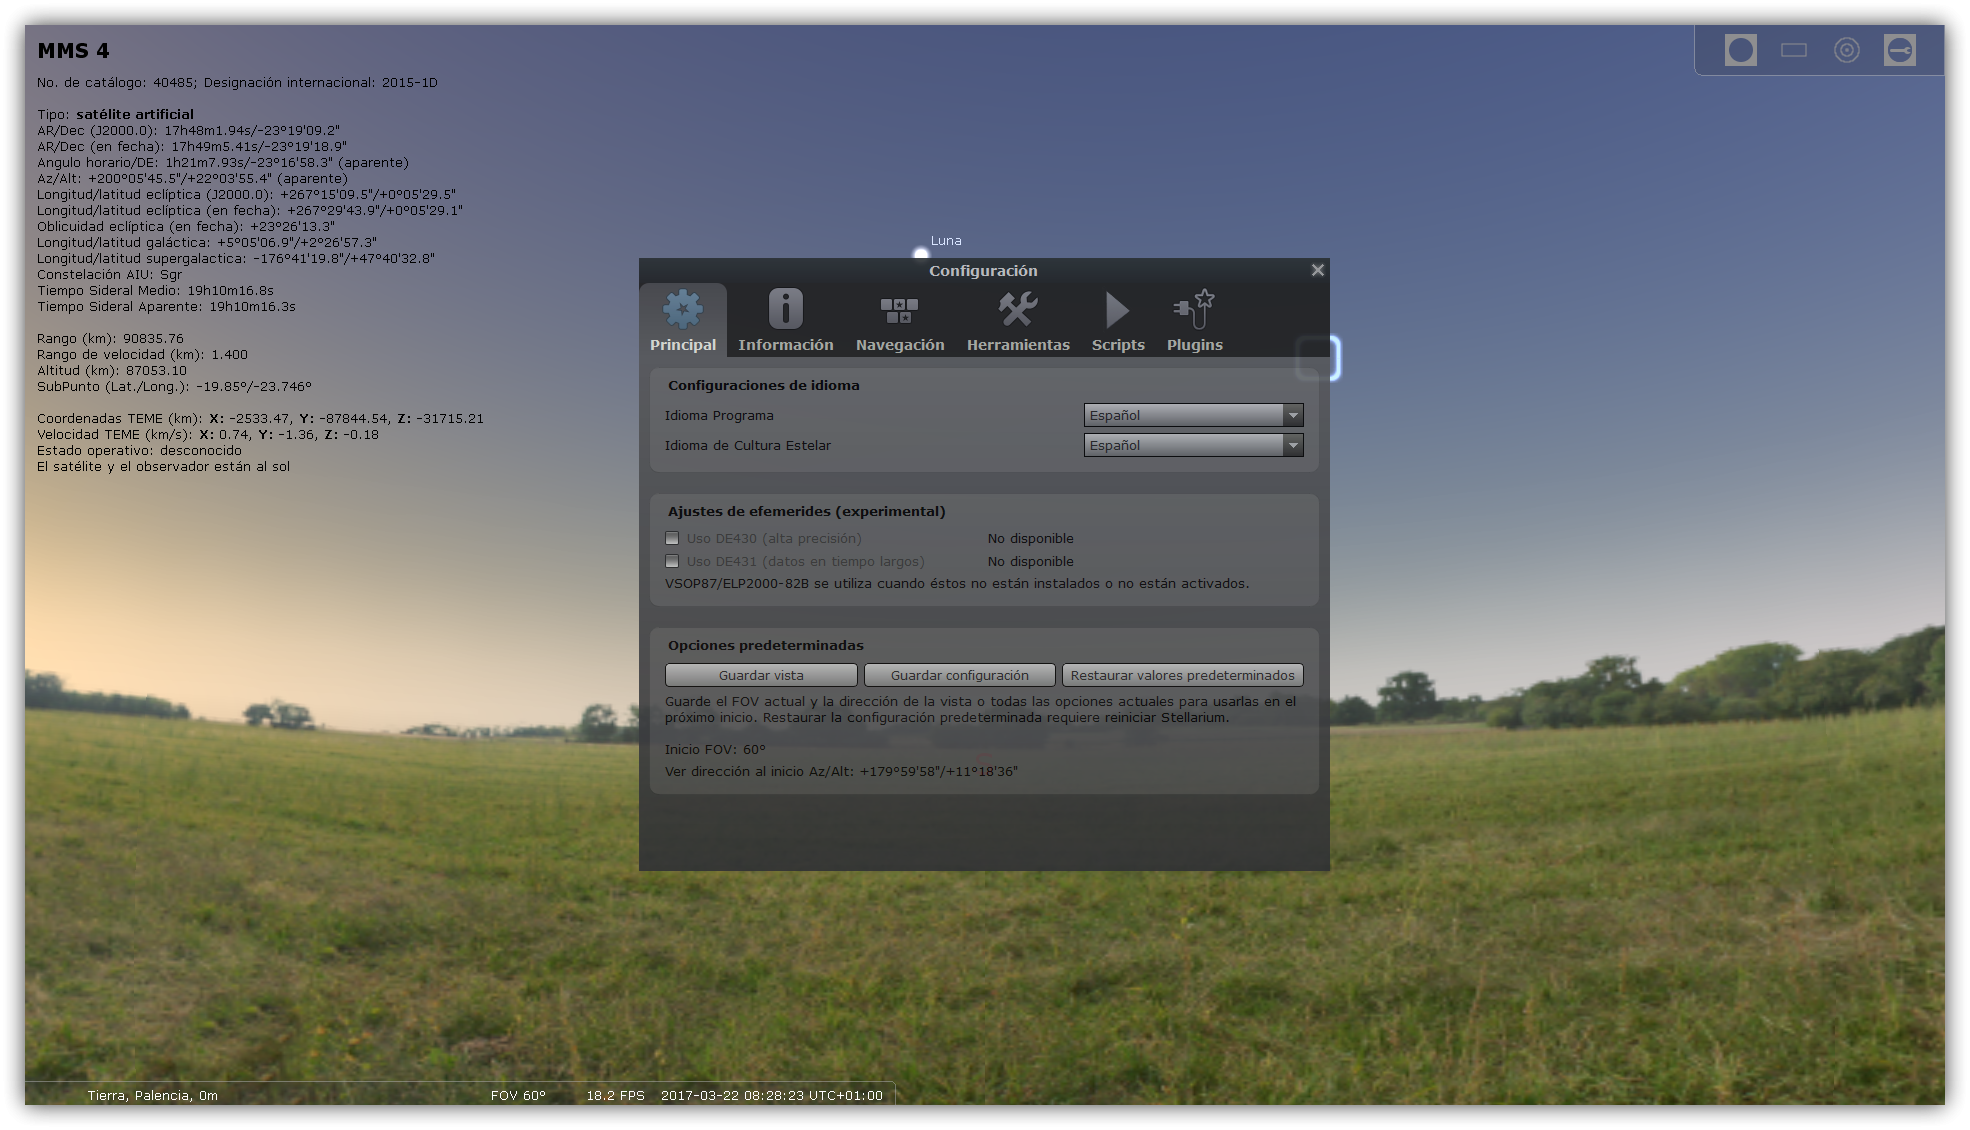
Task: Open the Herramientas tools icon
Action: point(1018,310)
